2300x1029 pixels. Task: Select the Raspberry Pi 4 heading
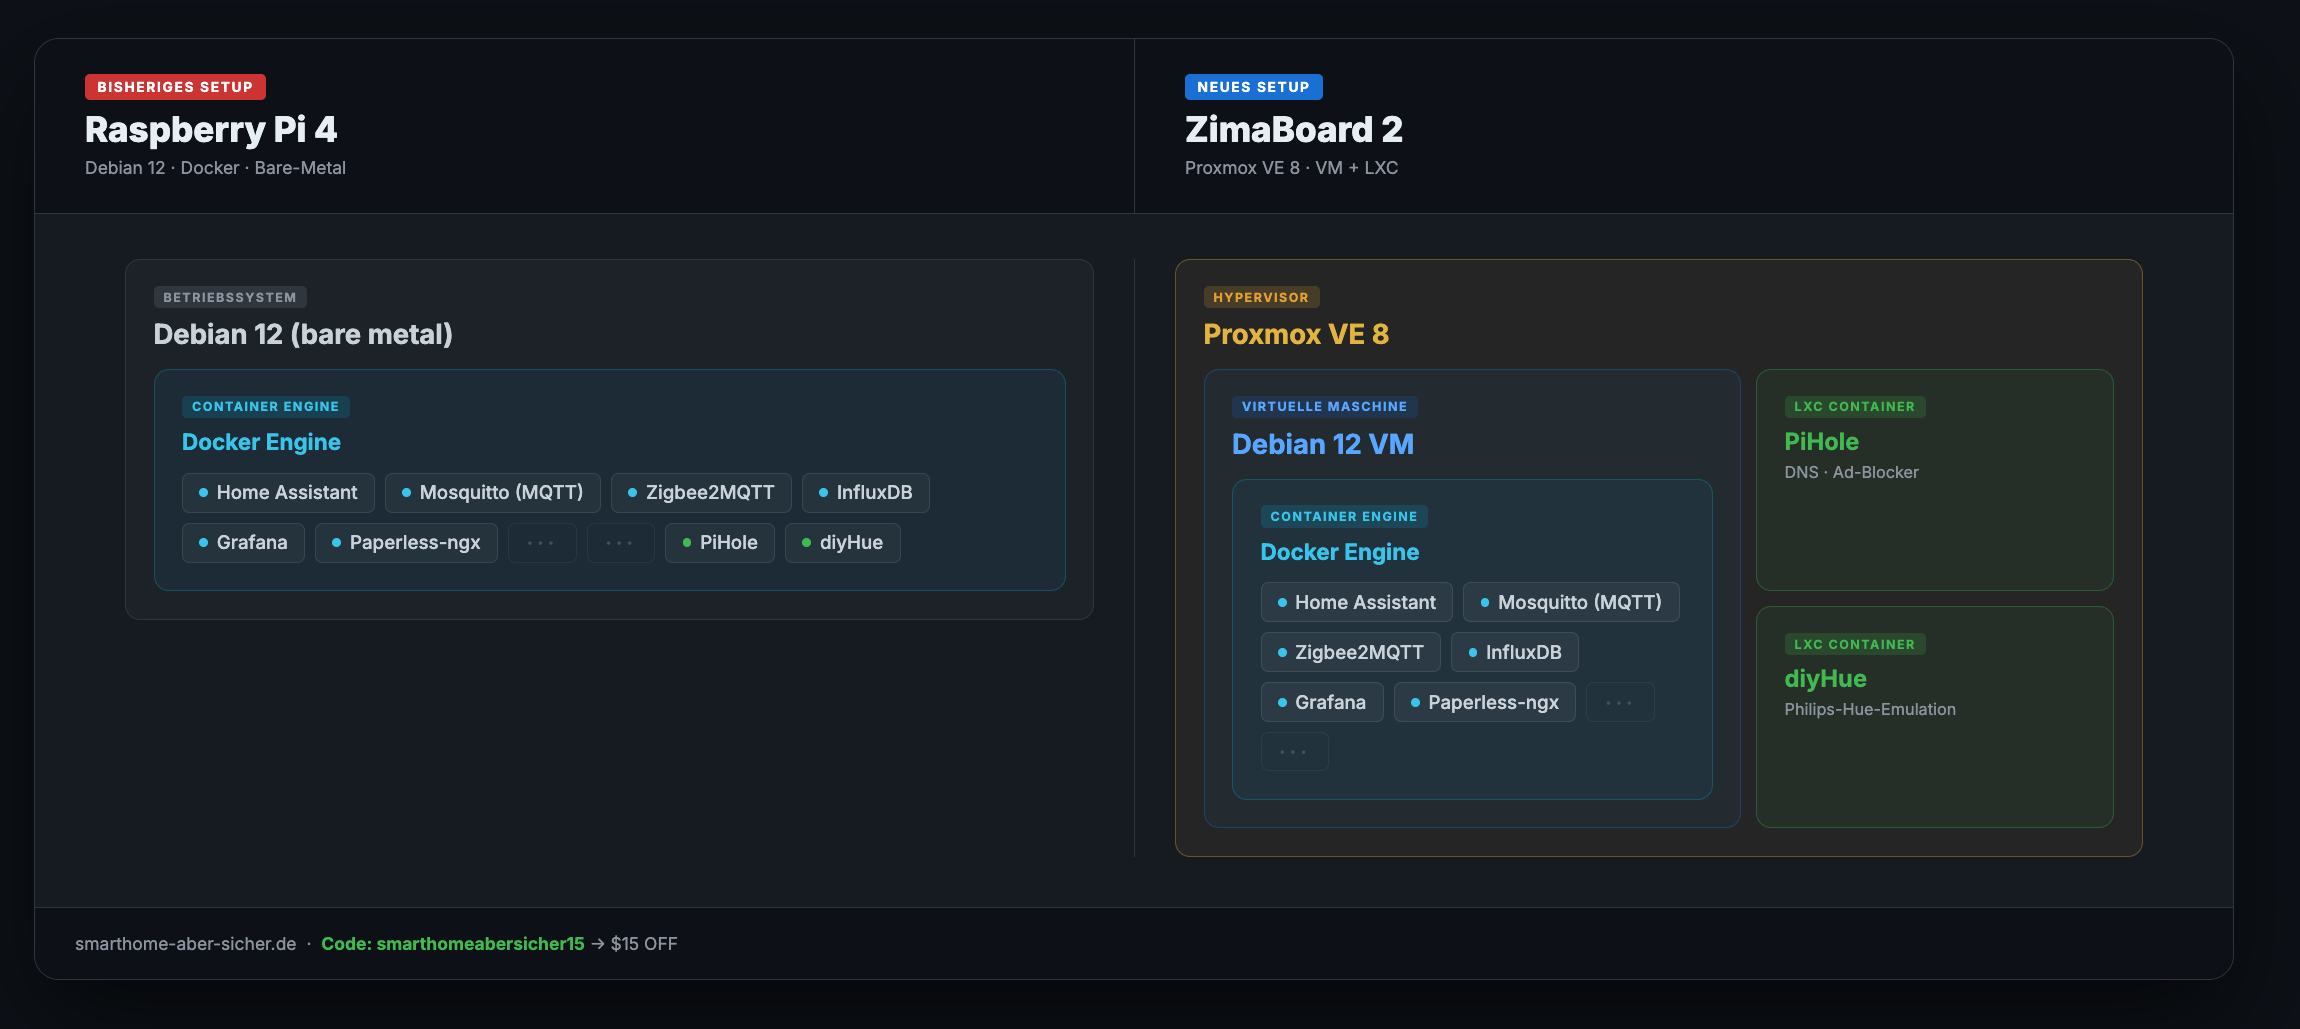coord(211,129)
